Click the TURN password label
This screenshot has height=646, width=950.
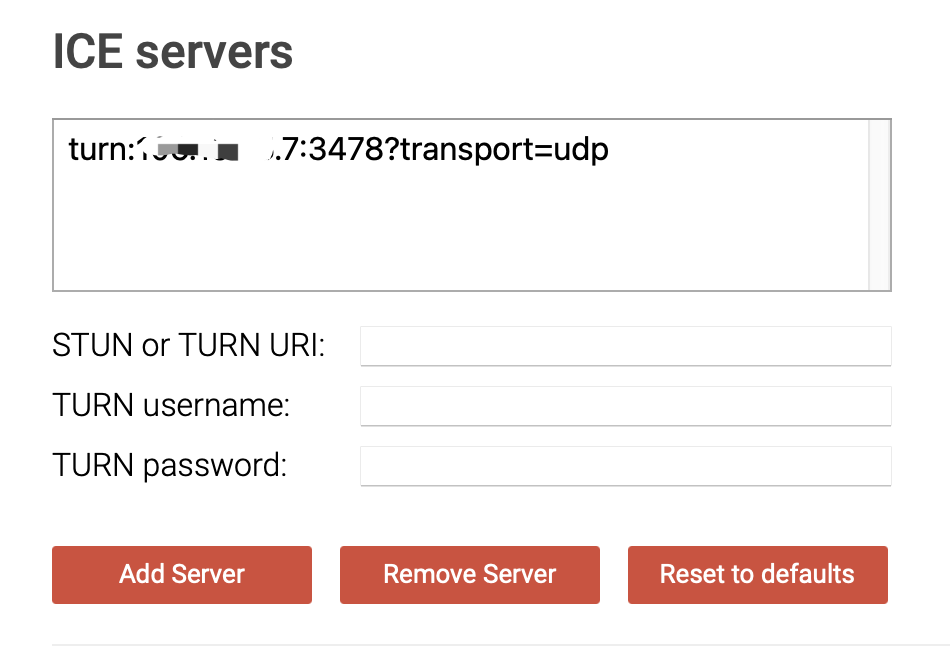(x=167, y=465)
